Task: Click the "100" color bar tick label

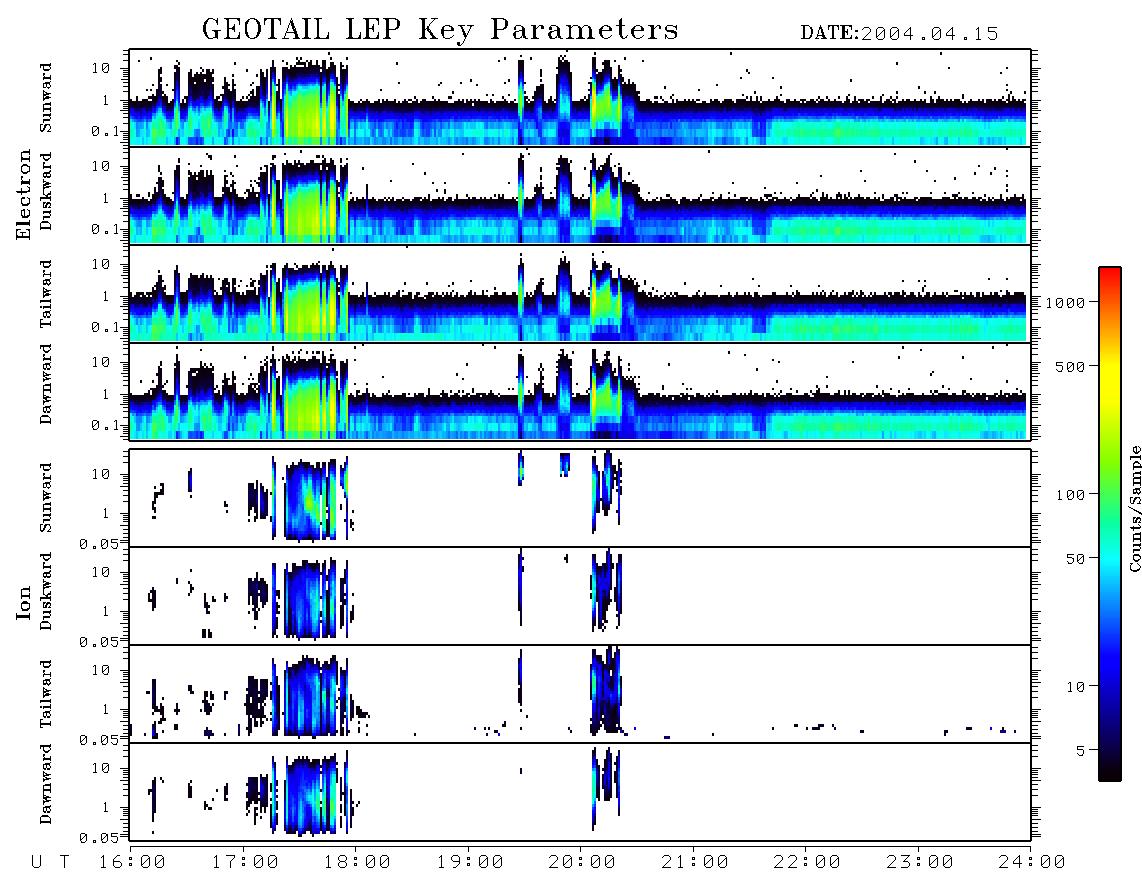Action: click(1071, 495)
